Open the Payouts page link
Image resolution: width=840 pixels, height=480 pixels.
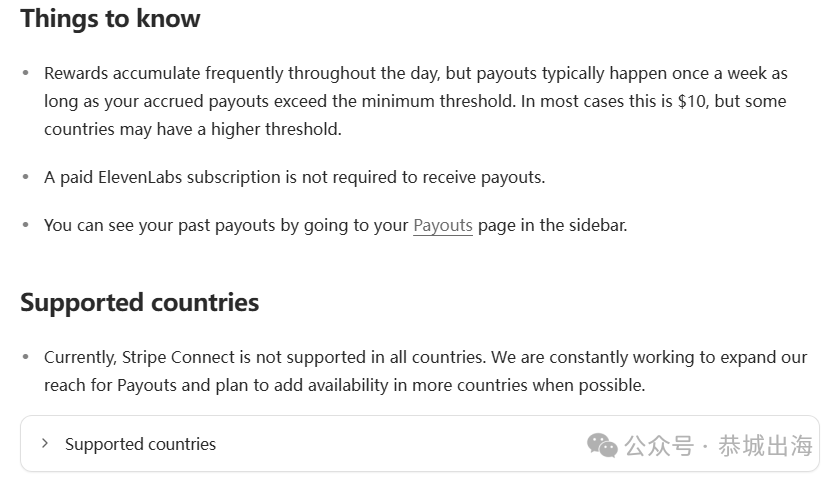click(x=442, y=226)
